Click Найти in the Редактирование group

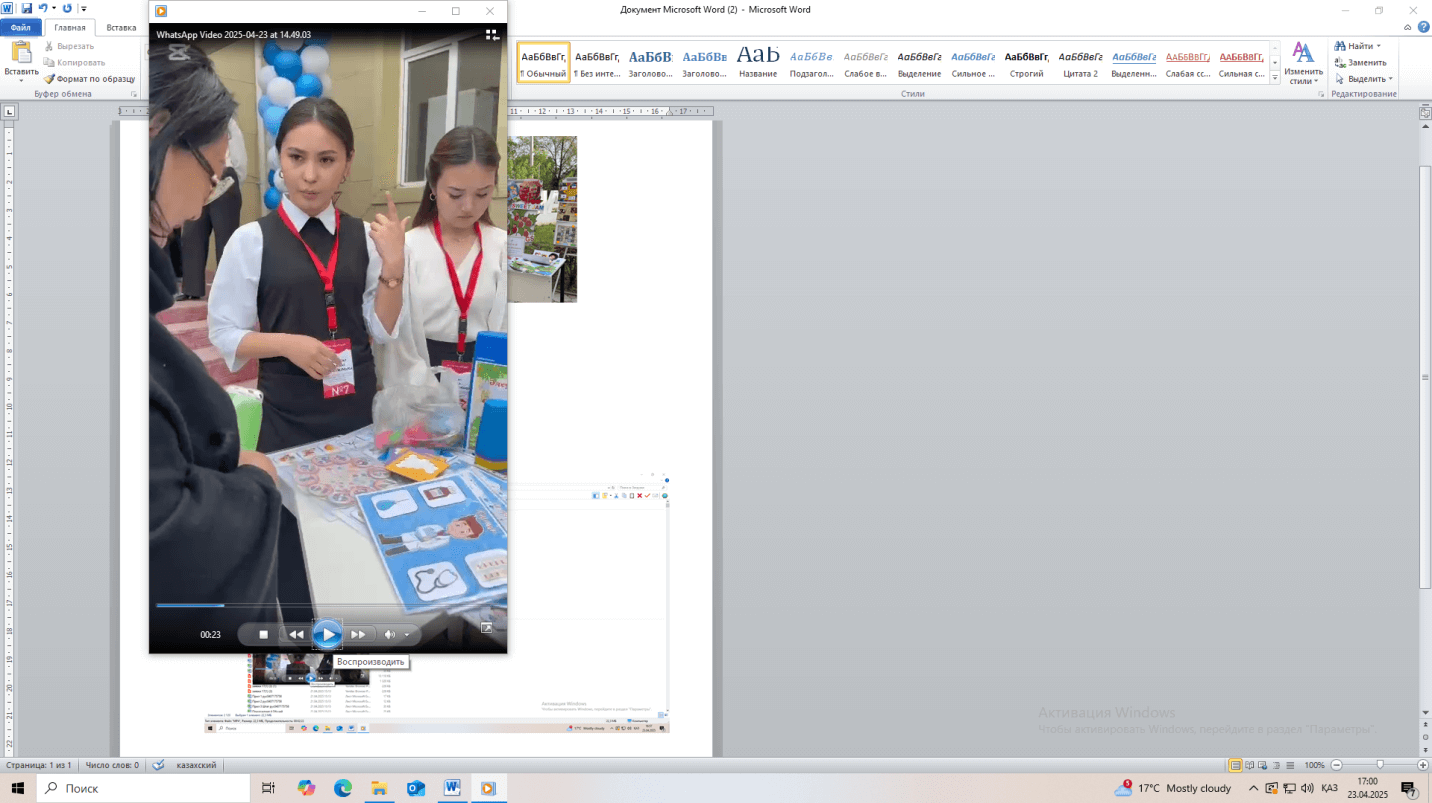point(1359,46)
